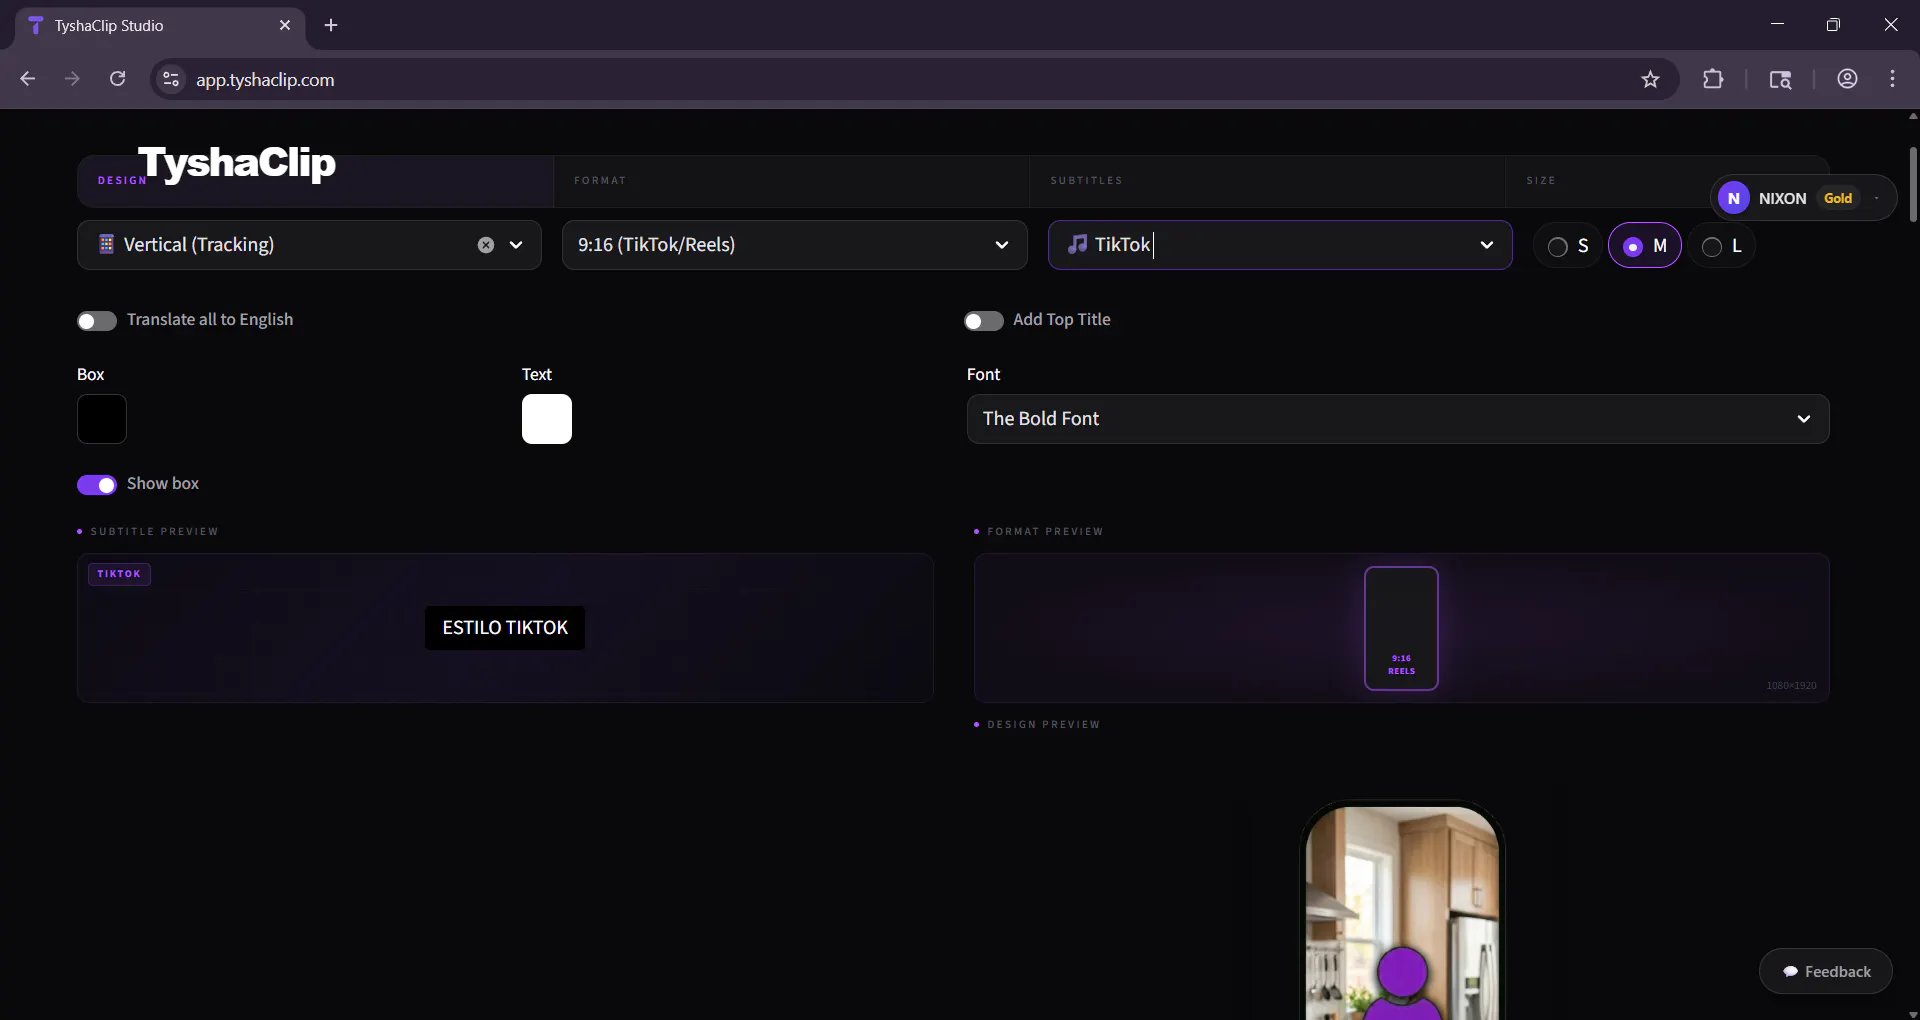
Task: Clear the Vertical (Tracking) design selection
Action: (486, 245)
